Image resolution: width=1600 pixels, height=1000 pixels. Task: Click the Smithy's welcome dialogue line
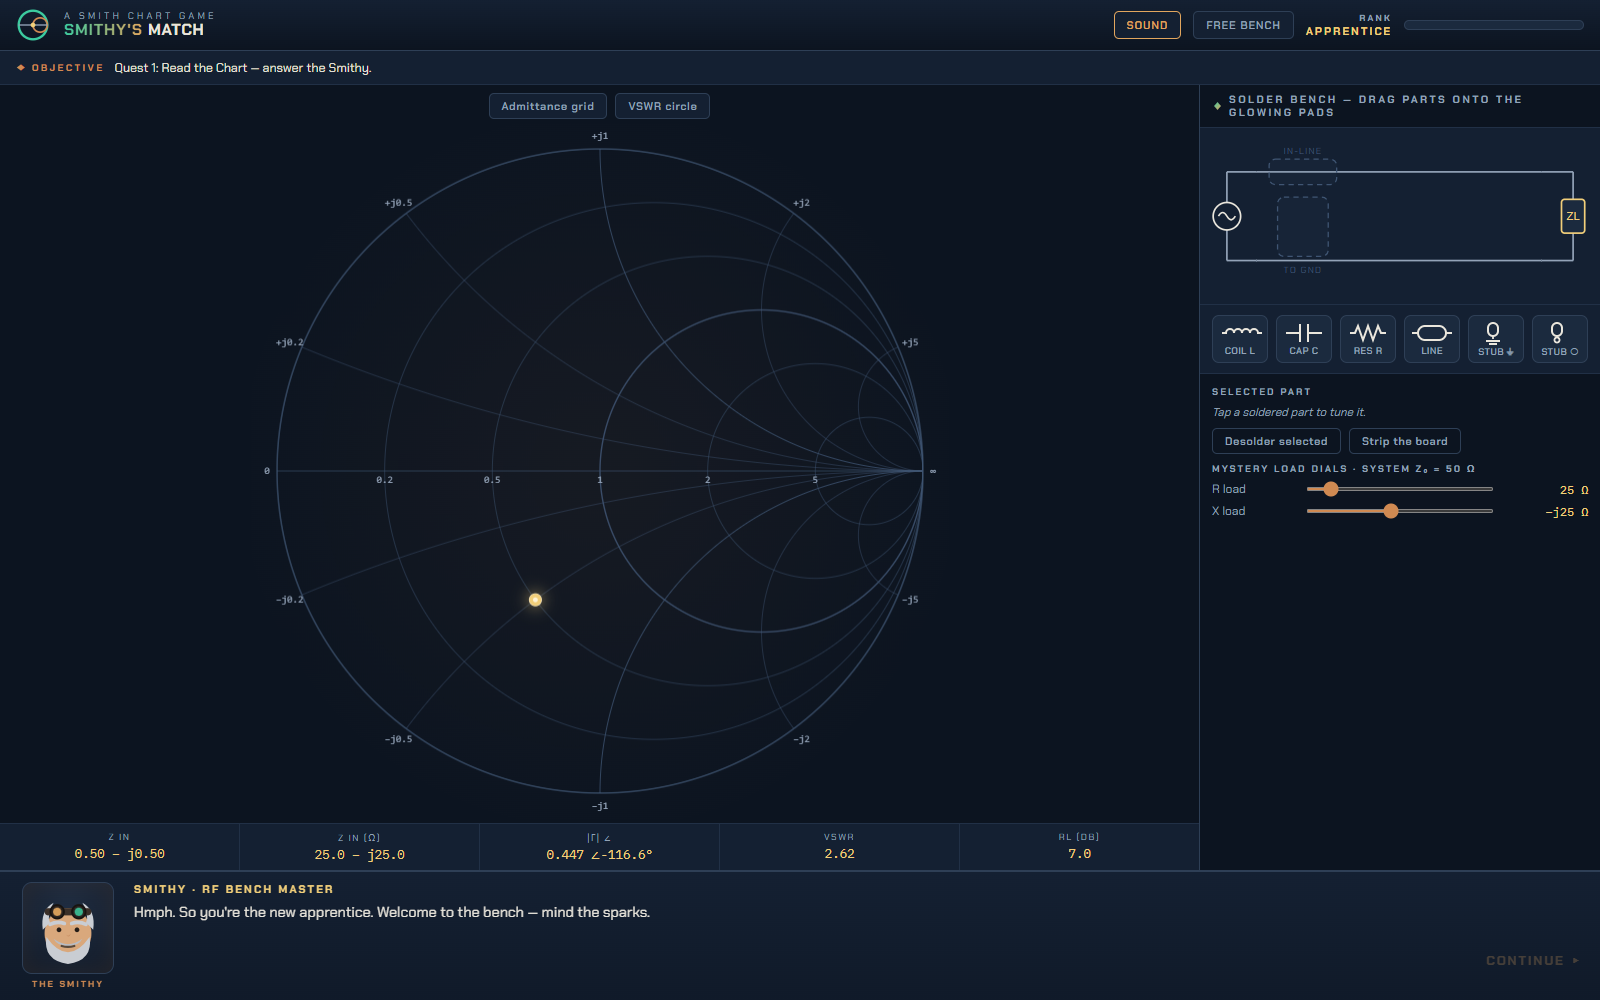click(392, 912)
